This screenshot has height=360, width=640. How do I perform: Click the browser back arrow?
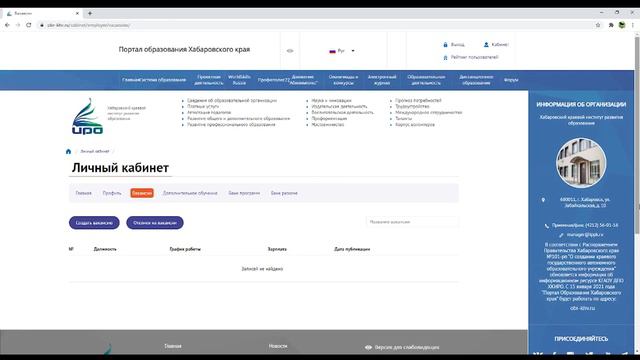7,25
